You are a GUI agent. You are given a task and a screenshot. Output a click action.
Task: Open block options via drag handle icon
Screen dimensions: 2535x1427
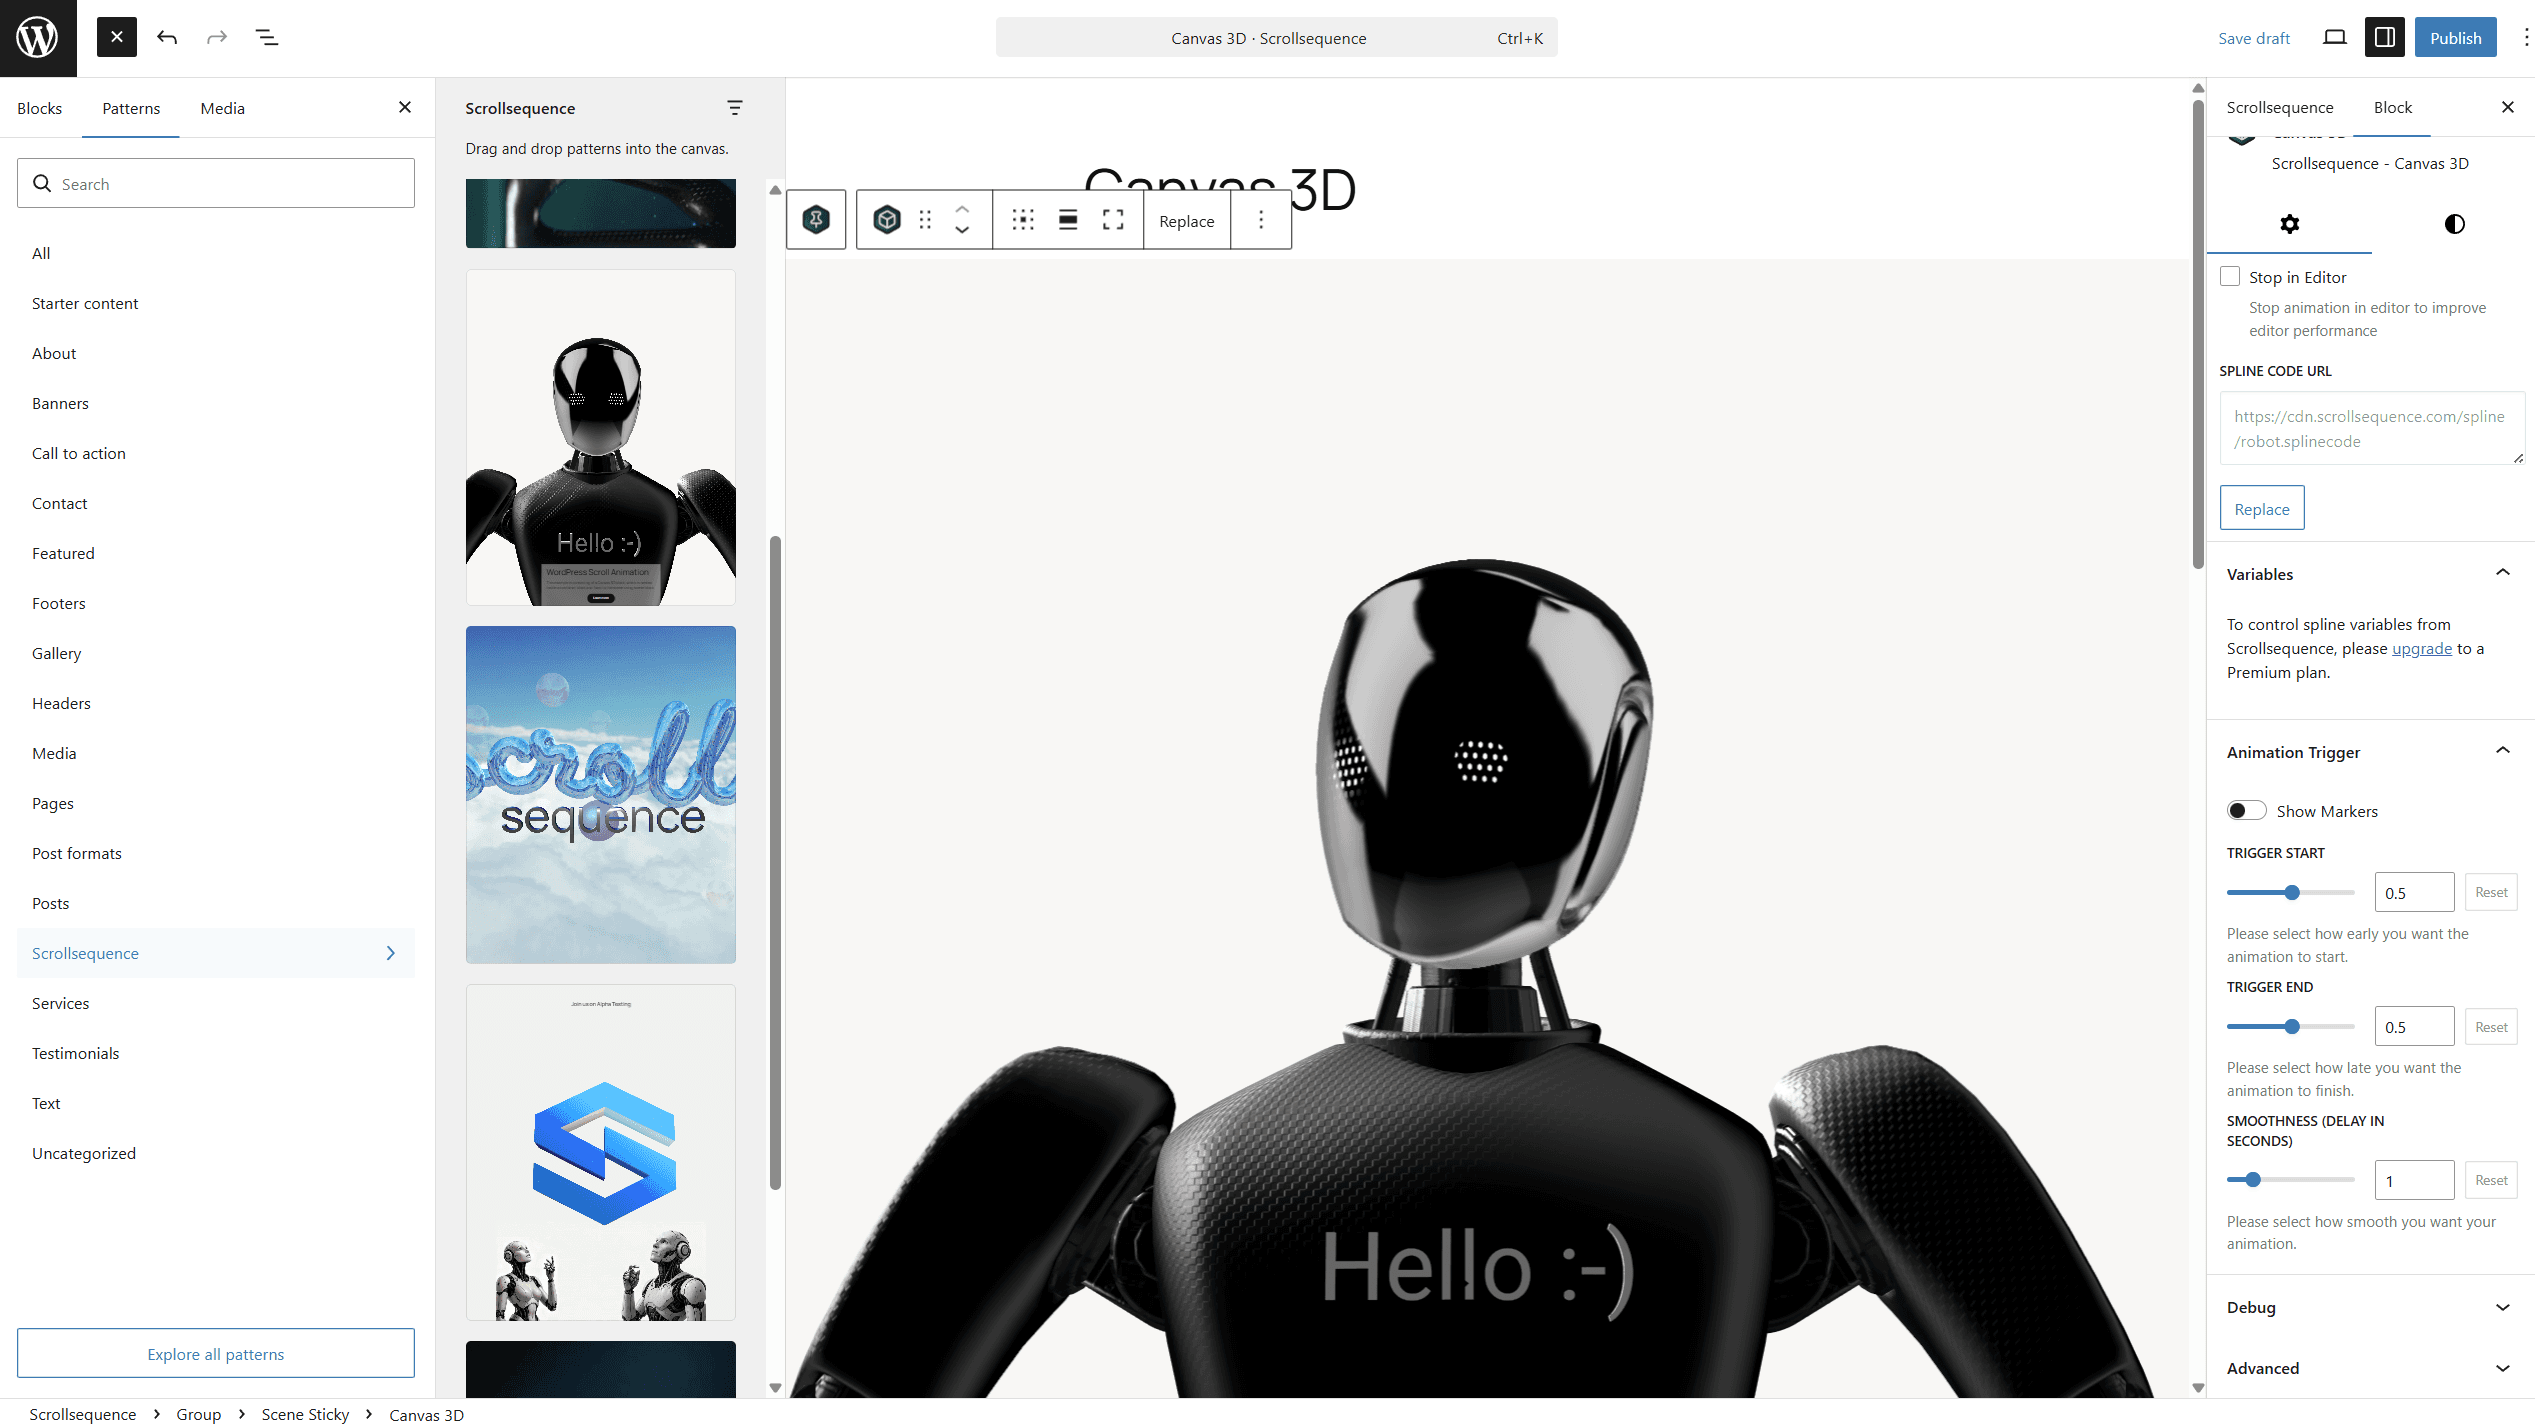925,219
